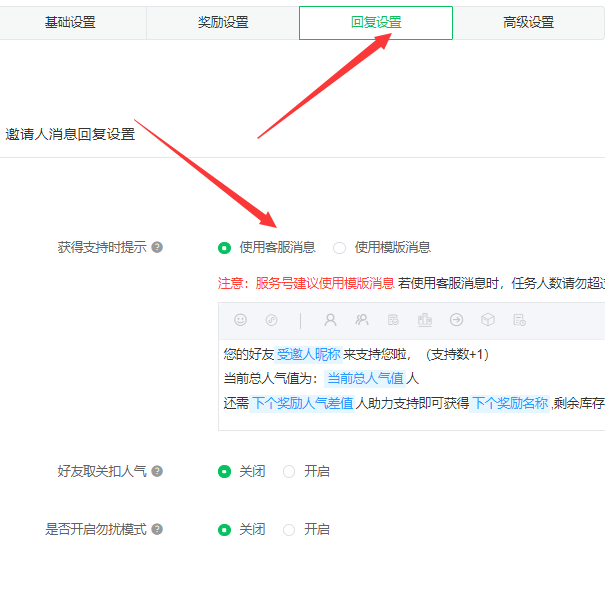This screenshot has width=605, height=597.
Task: Click the cube box toolbar icon
Action: click(x=488, y=320)
